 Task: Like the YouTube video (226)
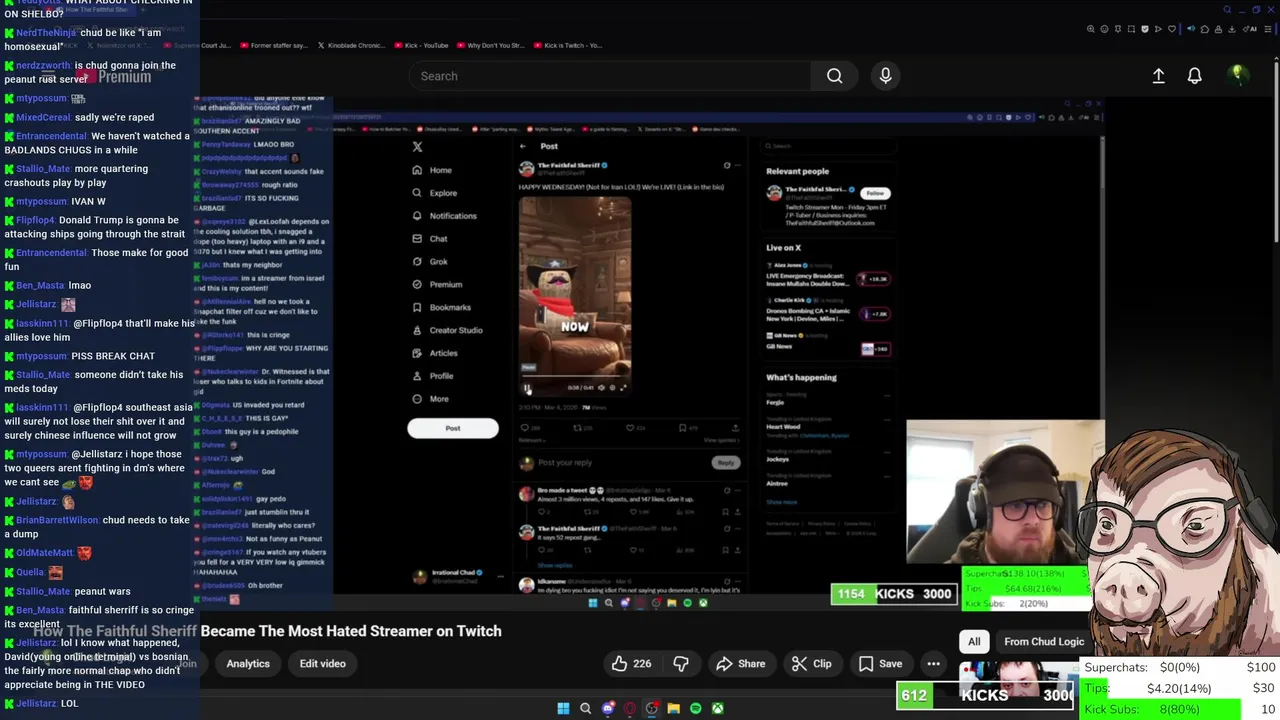tap(631, 664)
